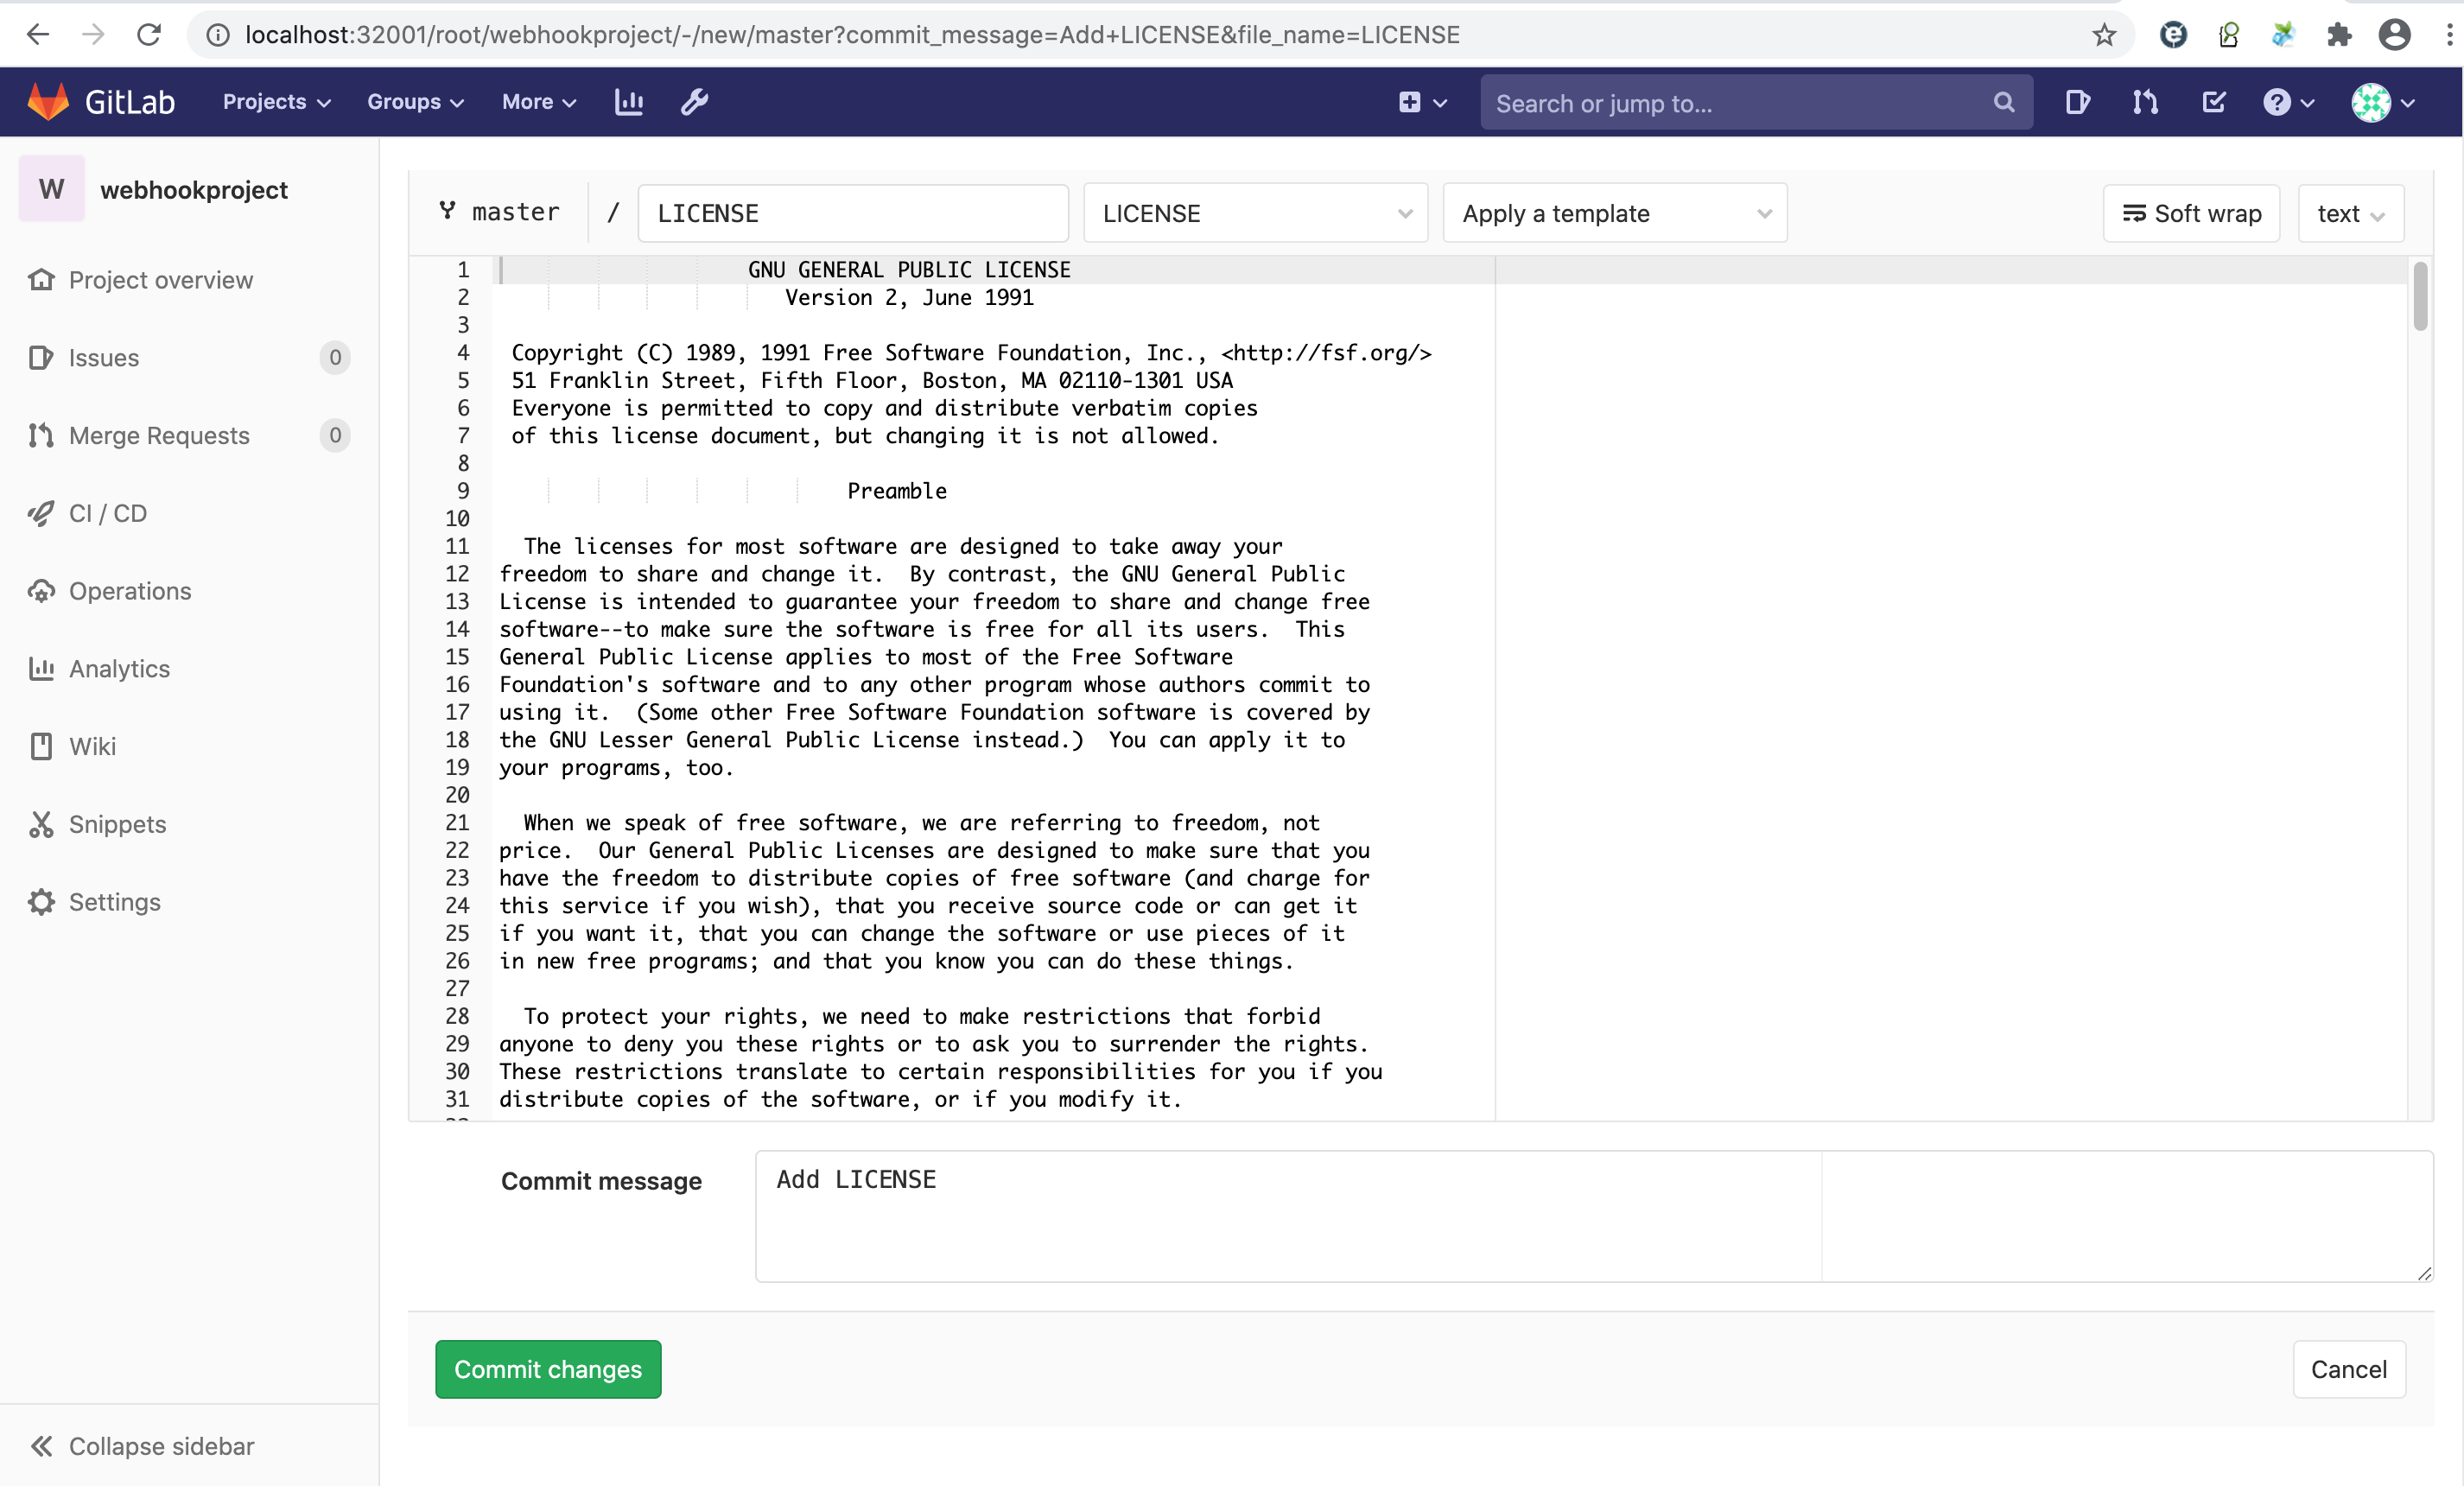Open the Issues icon in top navbar

(2078, 102)
